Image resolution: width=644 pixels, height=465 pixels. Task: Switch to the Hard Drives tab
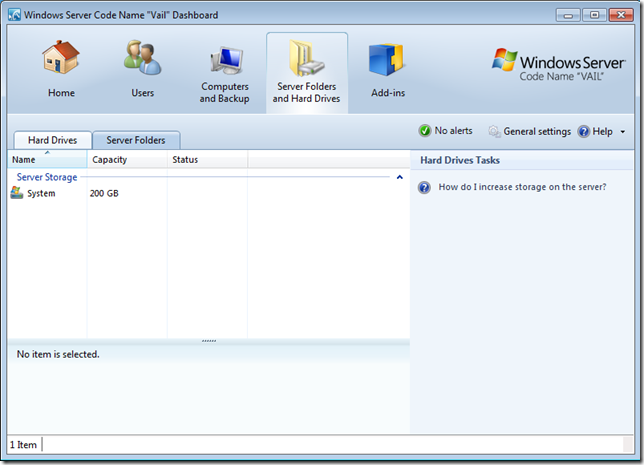pos(53,140)
